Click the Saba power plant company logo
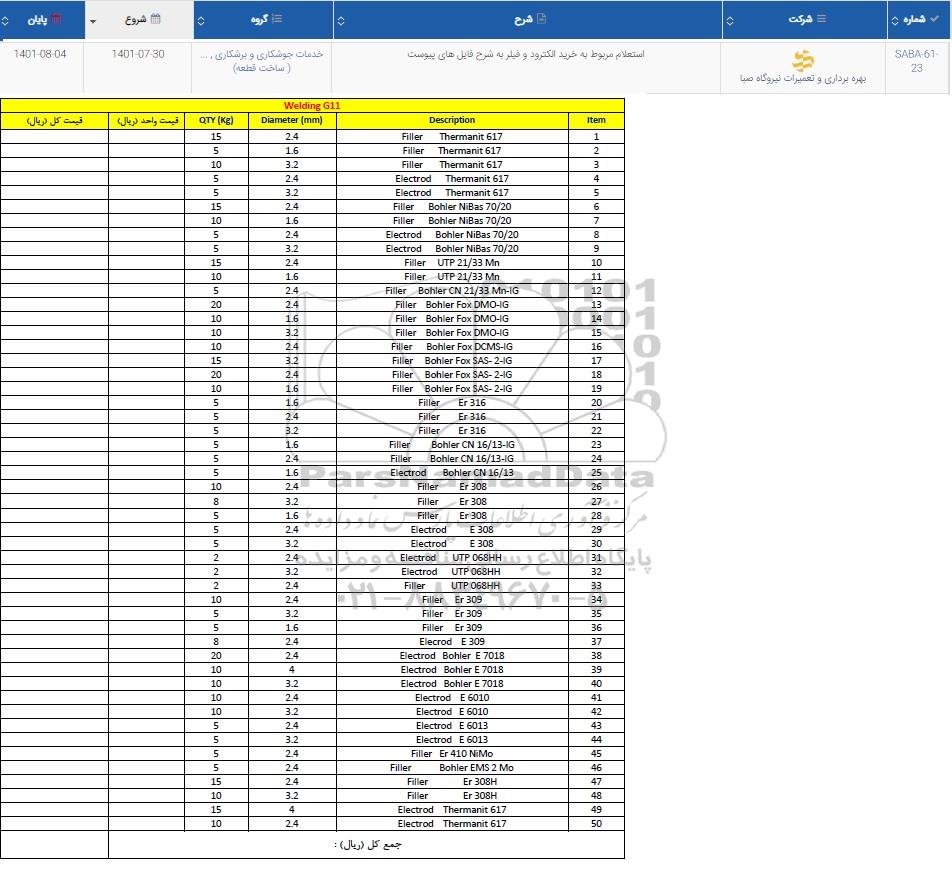952x886 pixels. coord(803,60)
